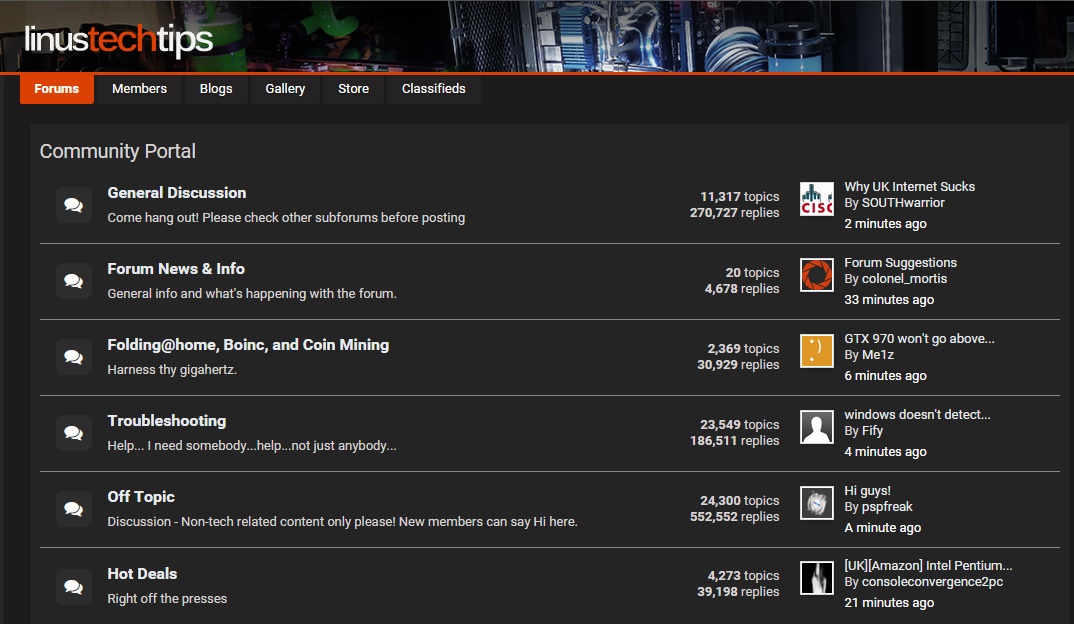Click the General Discussion chat bubble icon
The width and height of the screenshot is (1074, 624).
(x=74, y=205)
